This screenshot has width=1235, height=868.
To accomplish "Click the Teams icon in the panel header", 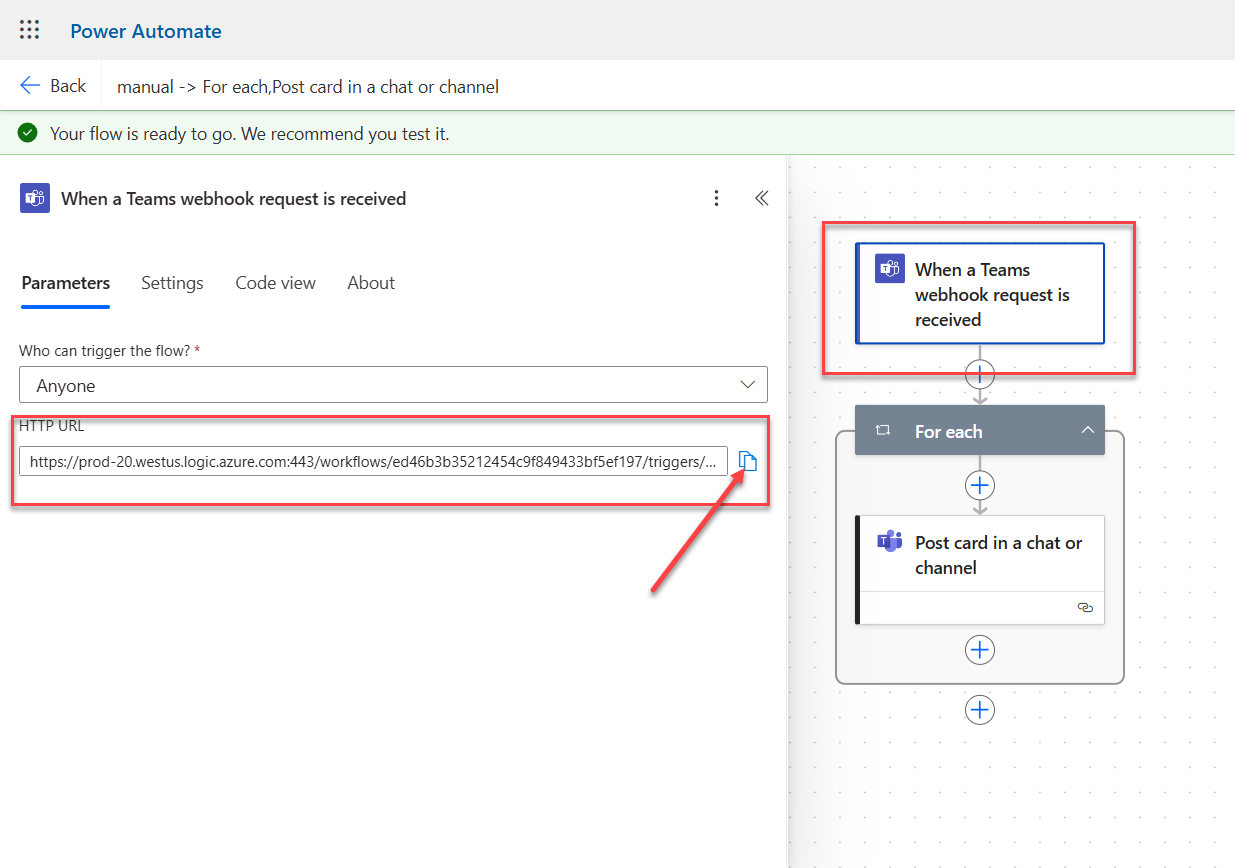I will click(x=35, y=198).
